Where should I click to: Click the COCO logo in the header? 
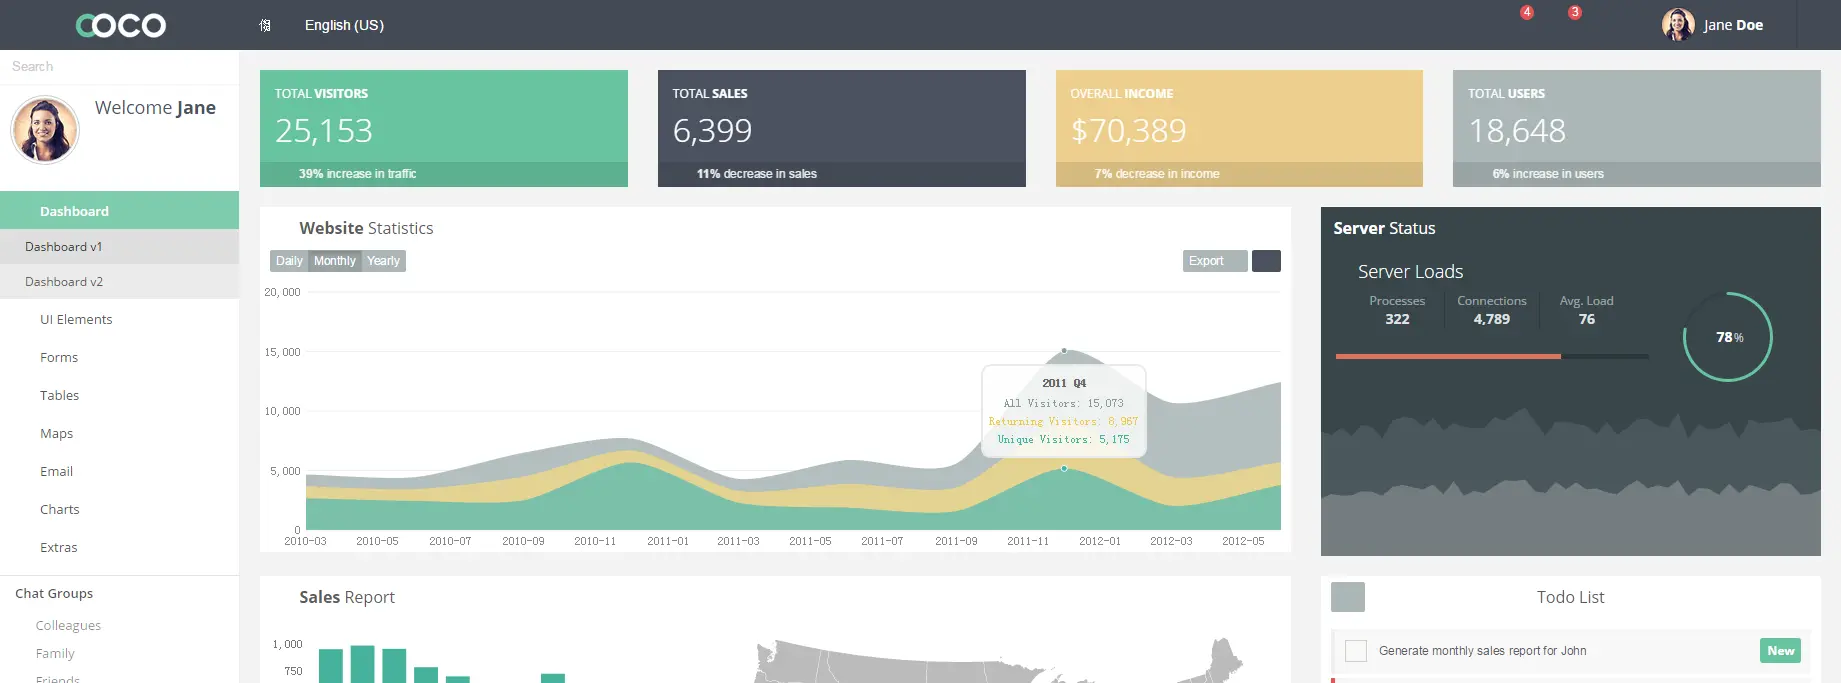(121, 25)
